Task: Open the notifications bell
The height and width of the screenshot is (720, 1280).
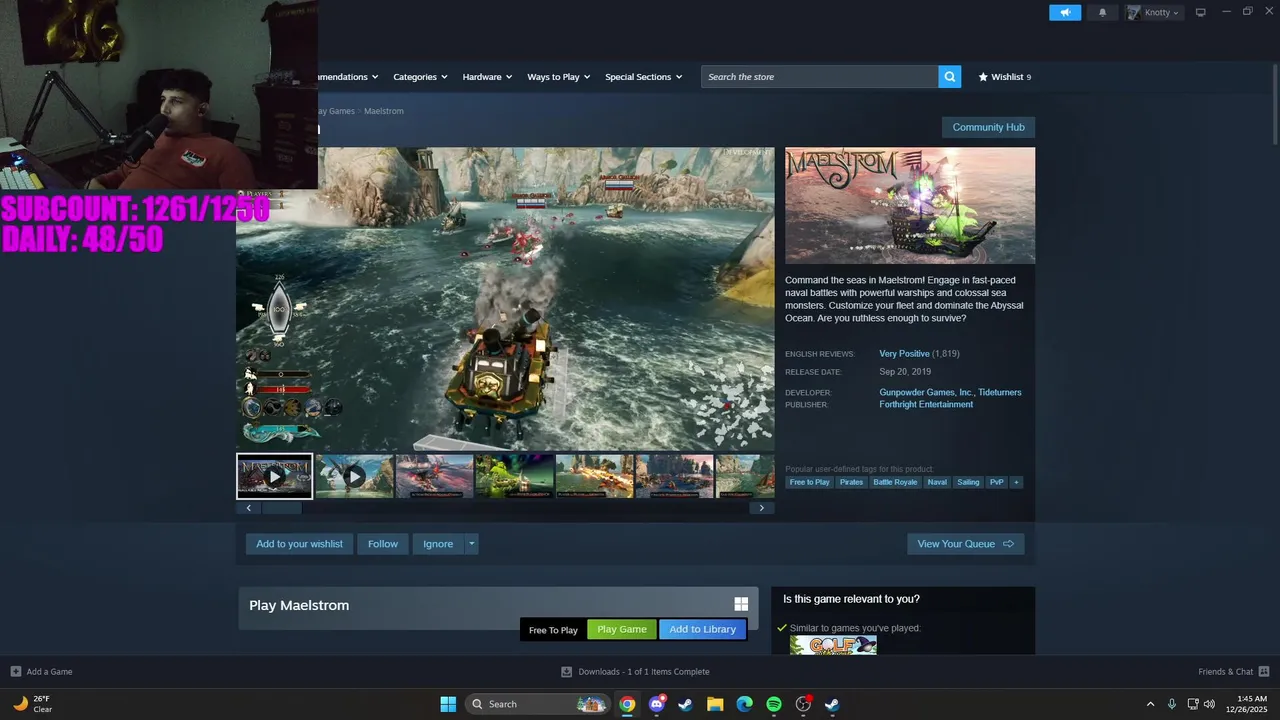Action: coord(1103,12)
